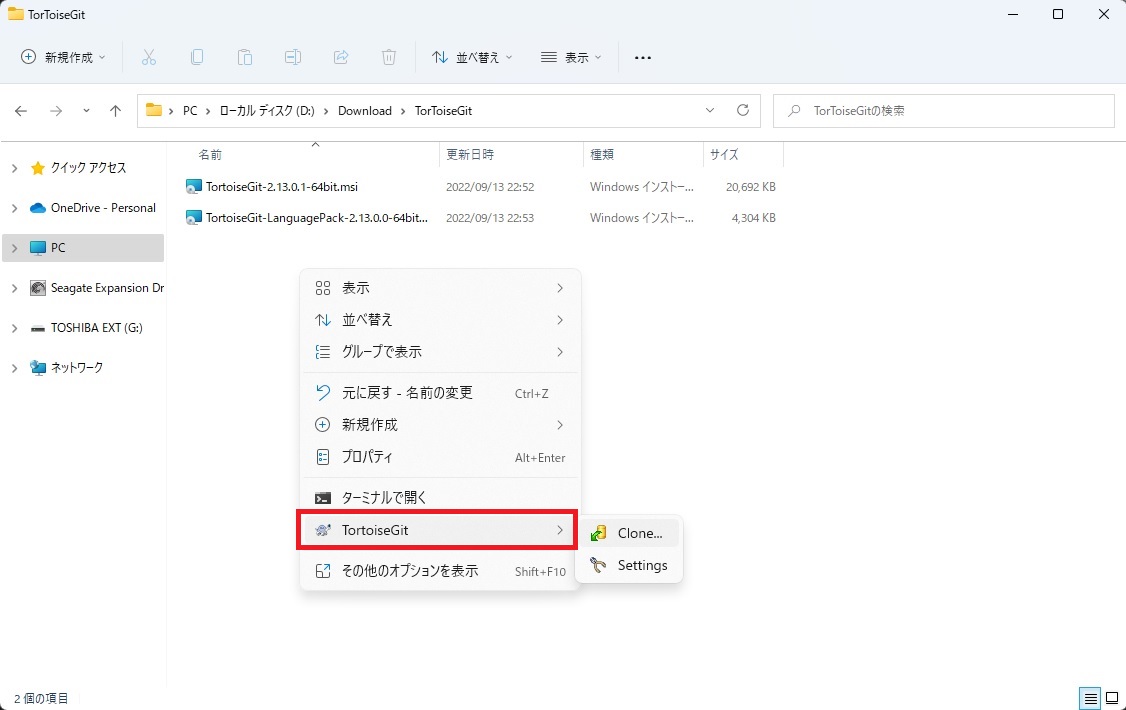Expand ネットワーク tree node
The image size is (1126, 710).
click(x=14, y=368)
